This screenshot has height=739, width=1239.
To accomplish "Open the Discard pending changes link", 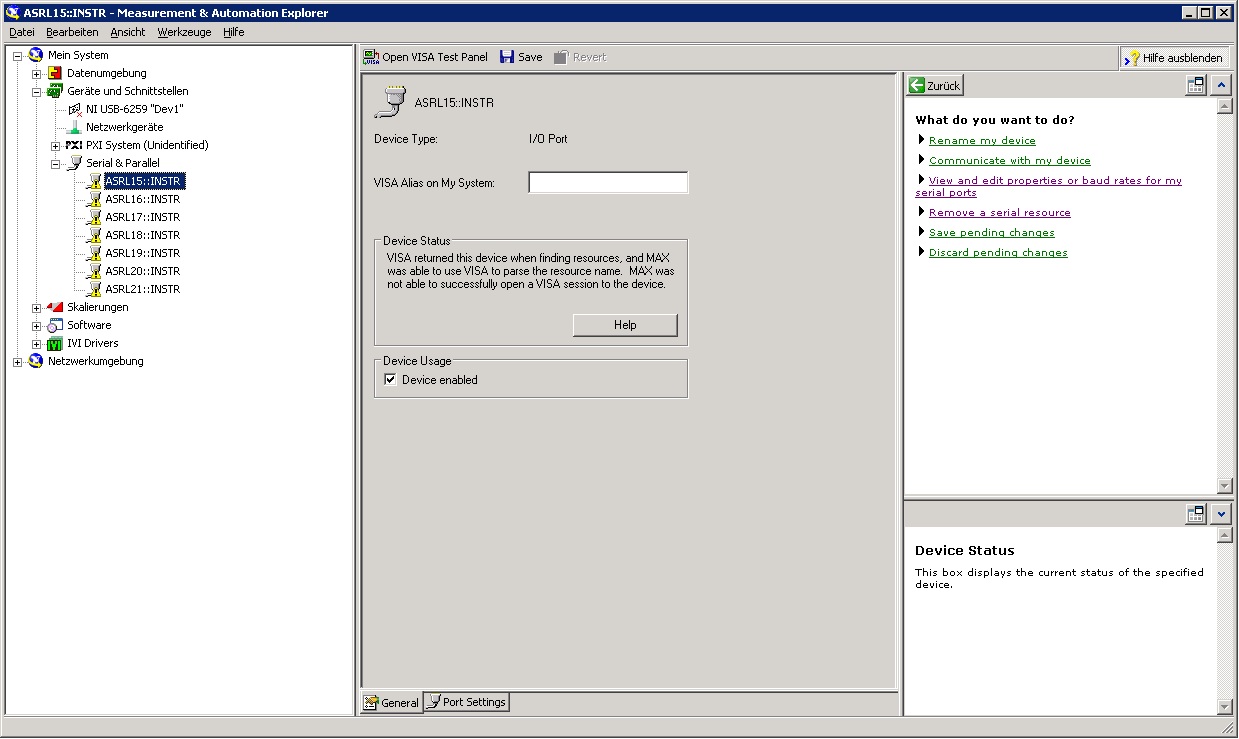I will (x=998, y=253).
